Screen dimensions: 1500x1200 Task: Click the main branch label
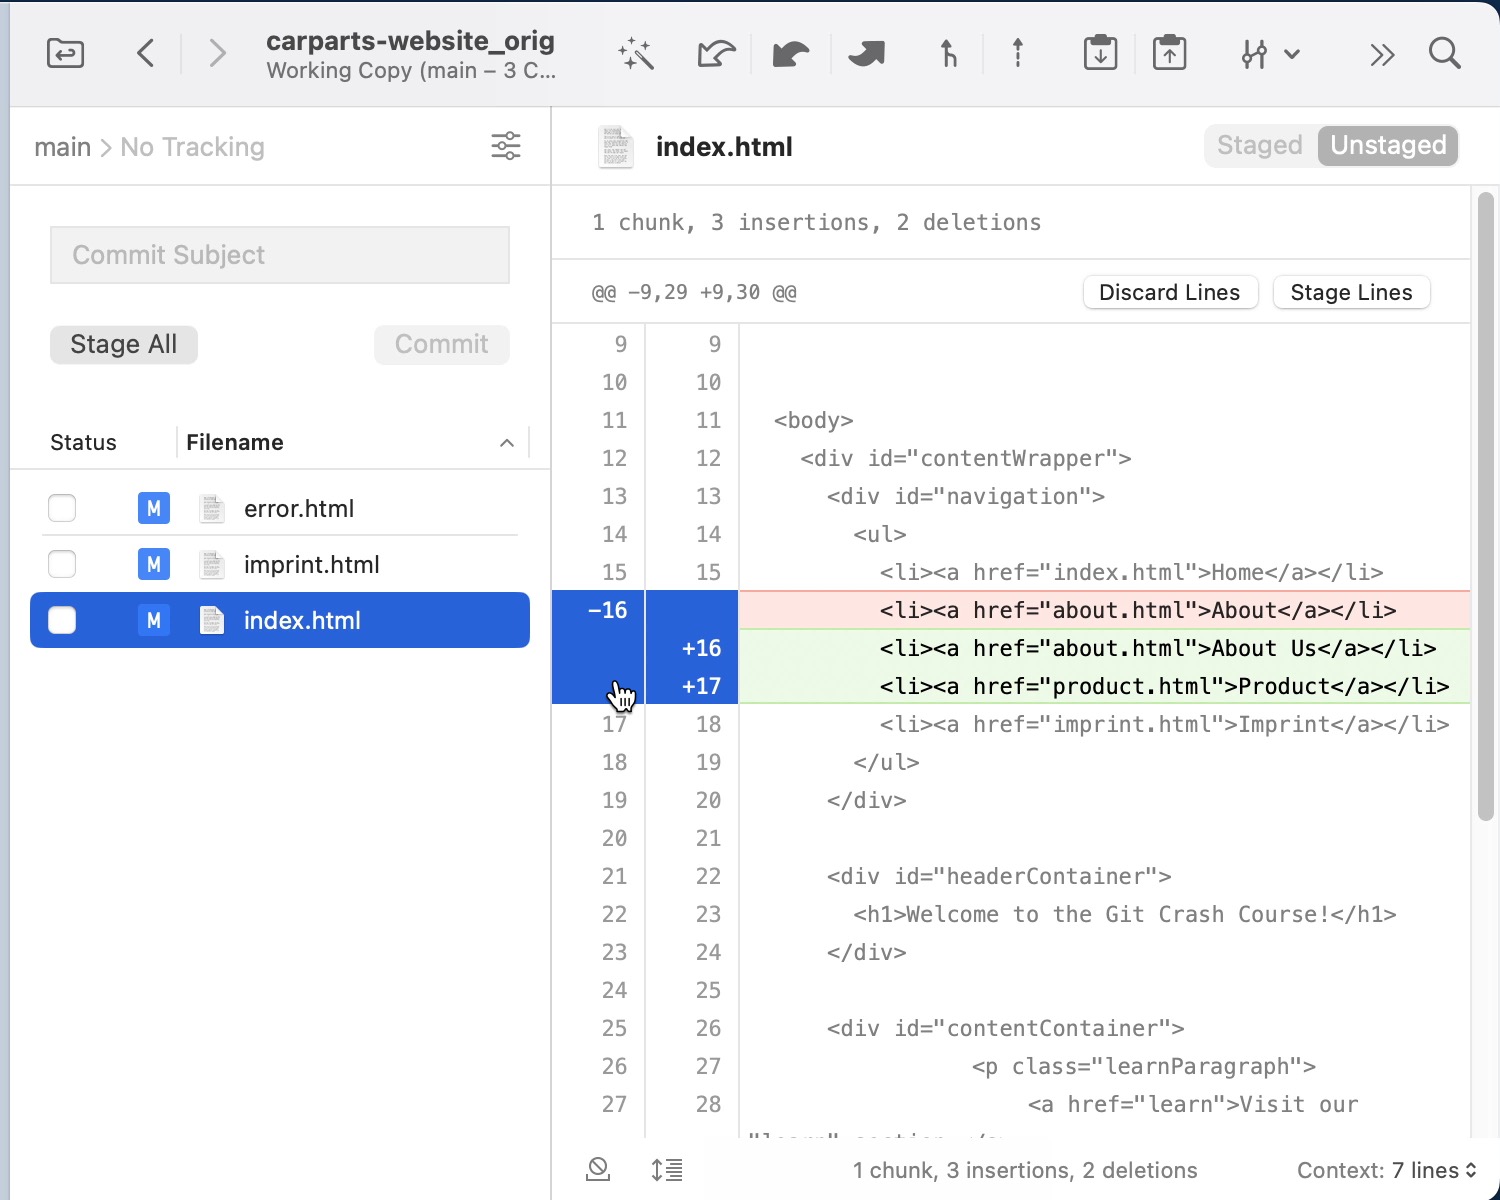pos(62,147)
